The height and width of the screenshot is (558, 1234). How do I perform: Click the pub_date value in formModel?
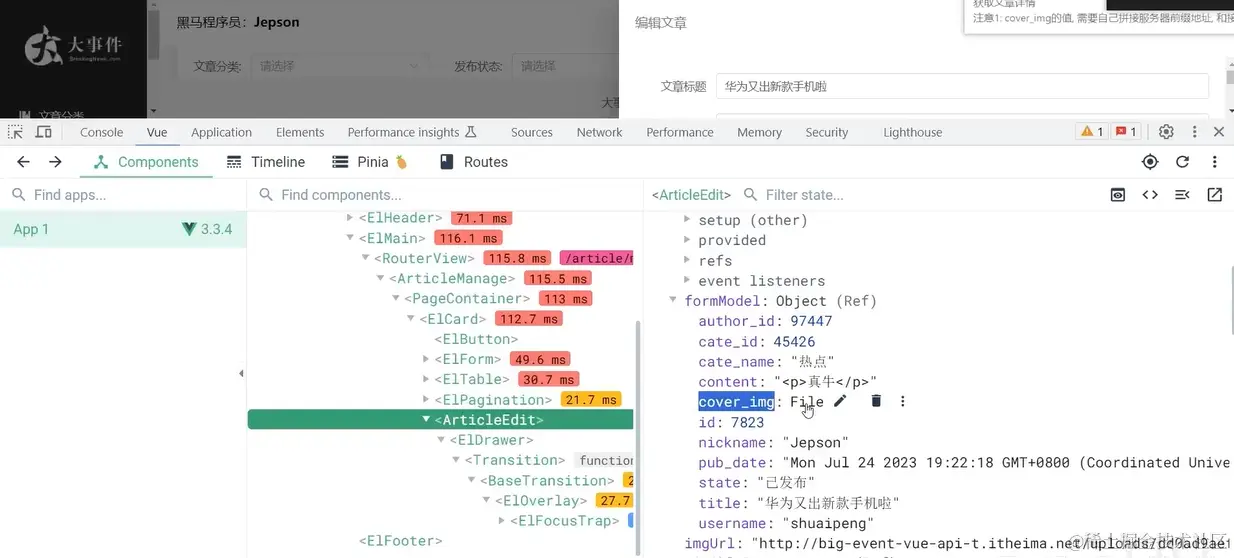1004,462
